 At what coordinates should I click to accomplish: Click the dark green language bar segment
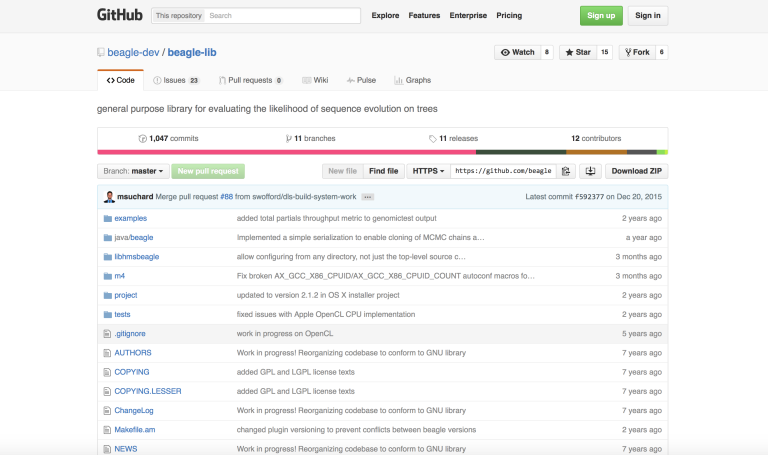click(x=521, y=152)
